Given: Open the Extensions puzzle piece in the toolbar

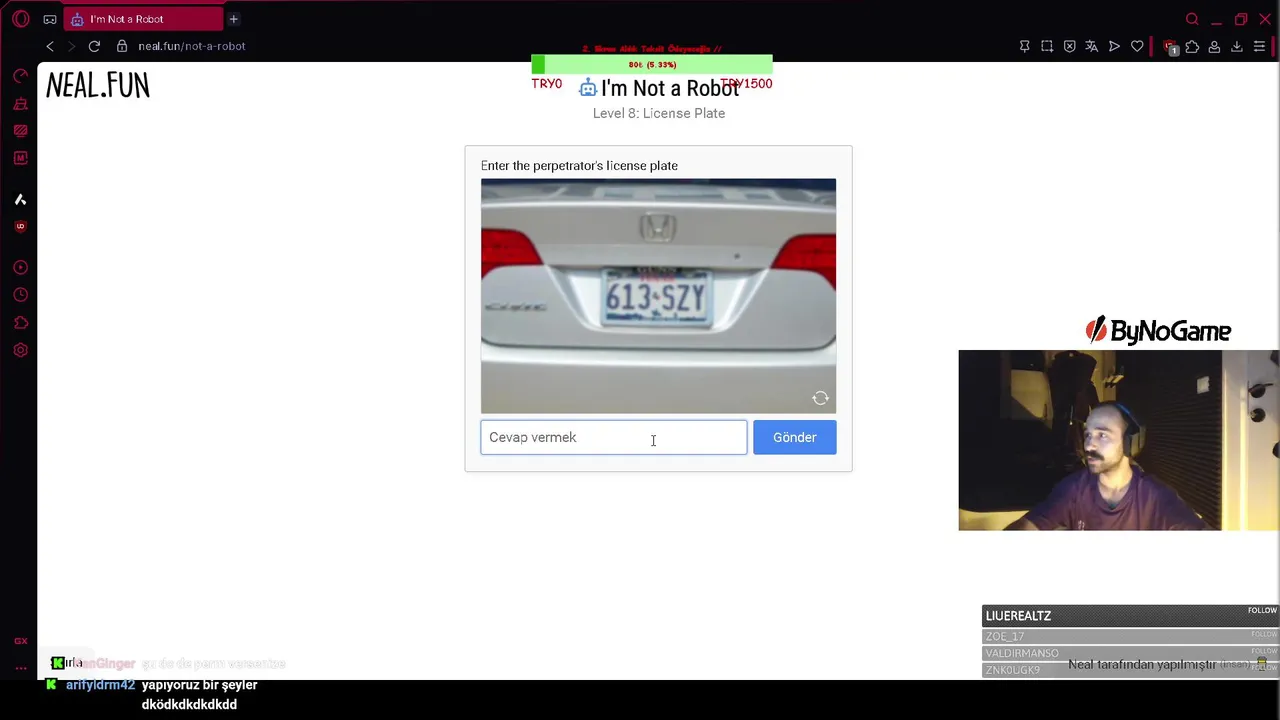Looking at the screenshot, I should tap(1192, 46).
